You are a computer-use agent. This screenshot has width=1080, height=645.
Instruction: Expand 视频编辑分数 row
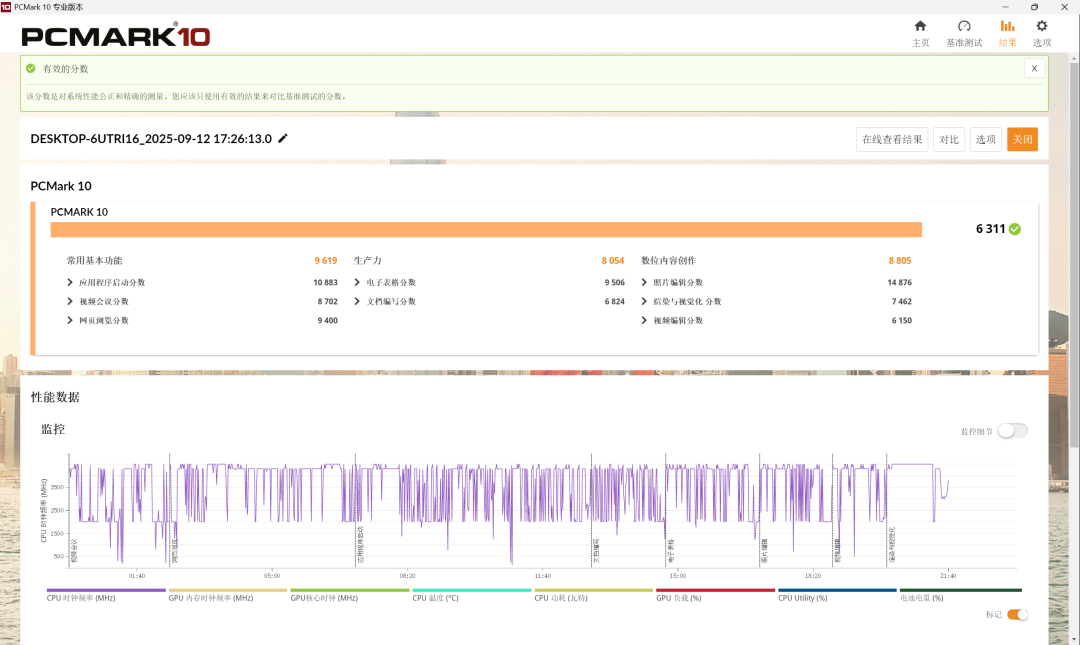point(644,320)
